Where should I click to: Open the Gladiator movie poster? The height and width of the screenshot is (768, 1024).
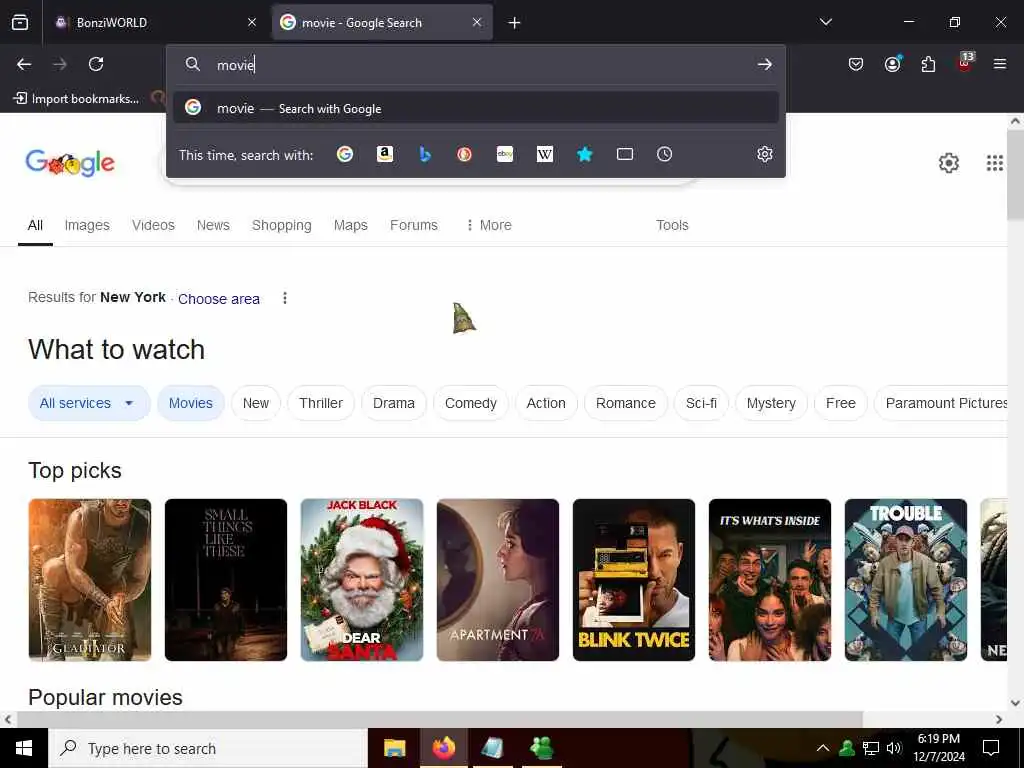(x=90, y=580)
